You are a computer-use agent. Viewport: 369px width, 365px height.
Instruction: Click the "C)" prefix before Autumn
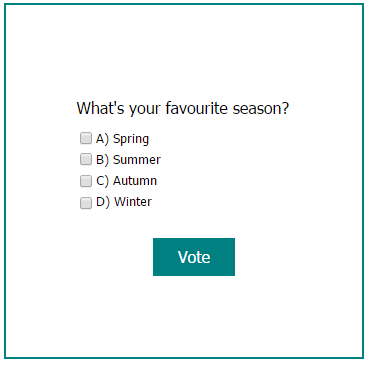click(x=102, y=181)
